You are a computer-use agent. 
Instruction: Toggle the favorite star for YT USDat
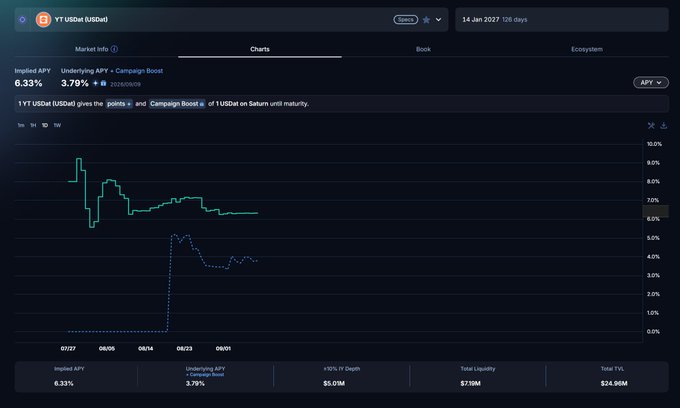point(426,20)
